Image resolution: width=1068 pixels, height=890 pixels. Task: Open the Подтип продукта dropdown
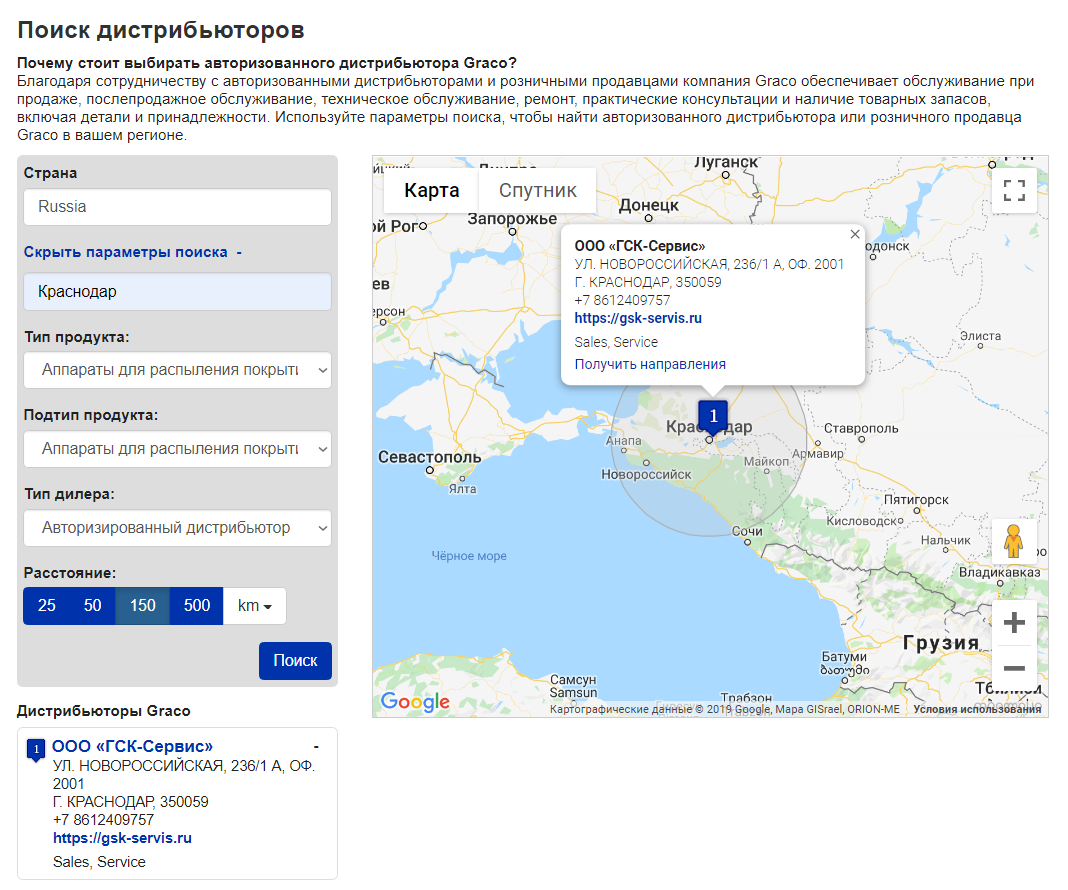coord(177,449)
